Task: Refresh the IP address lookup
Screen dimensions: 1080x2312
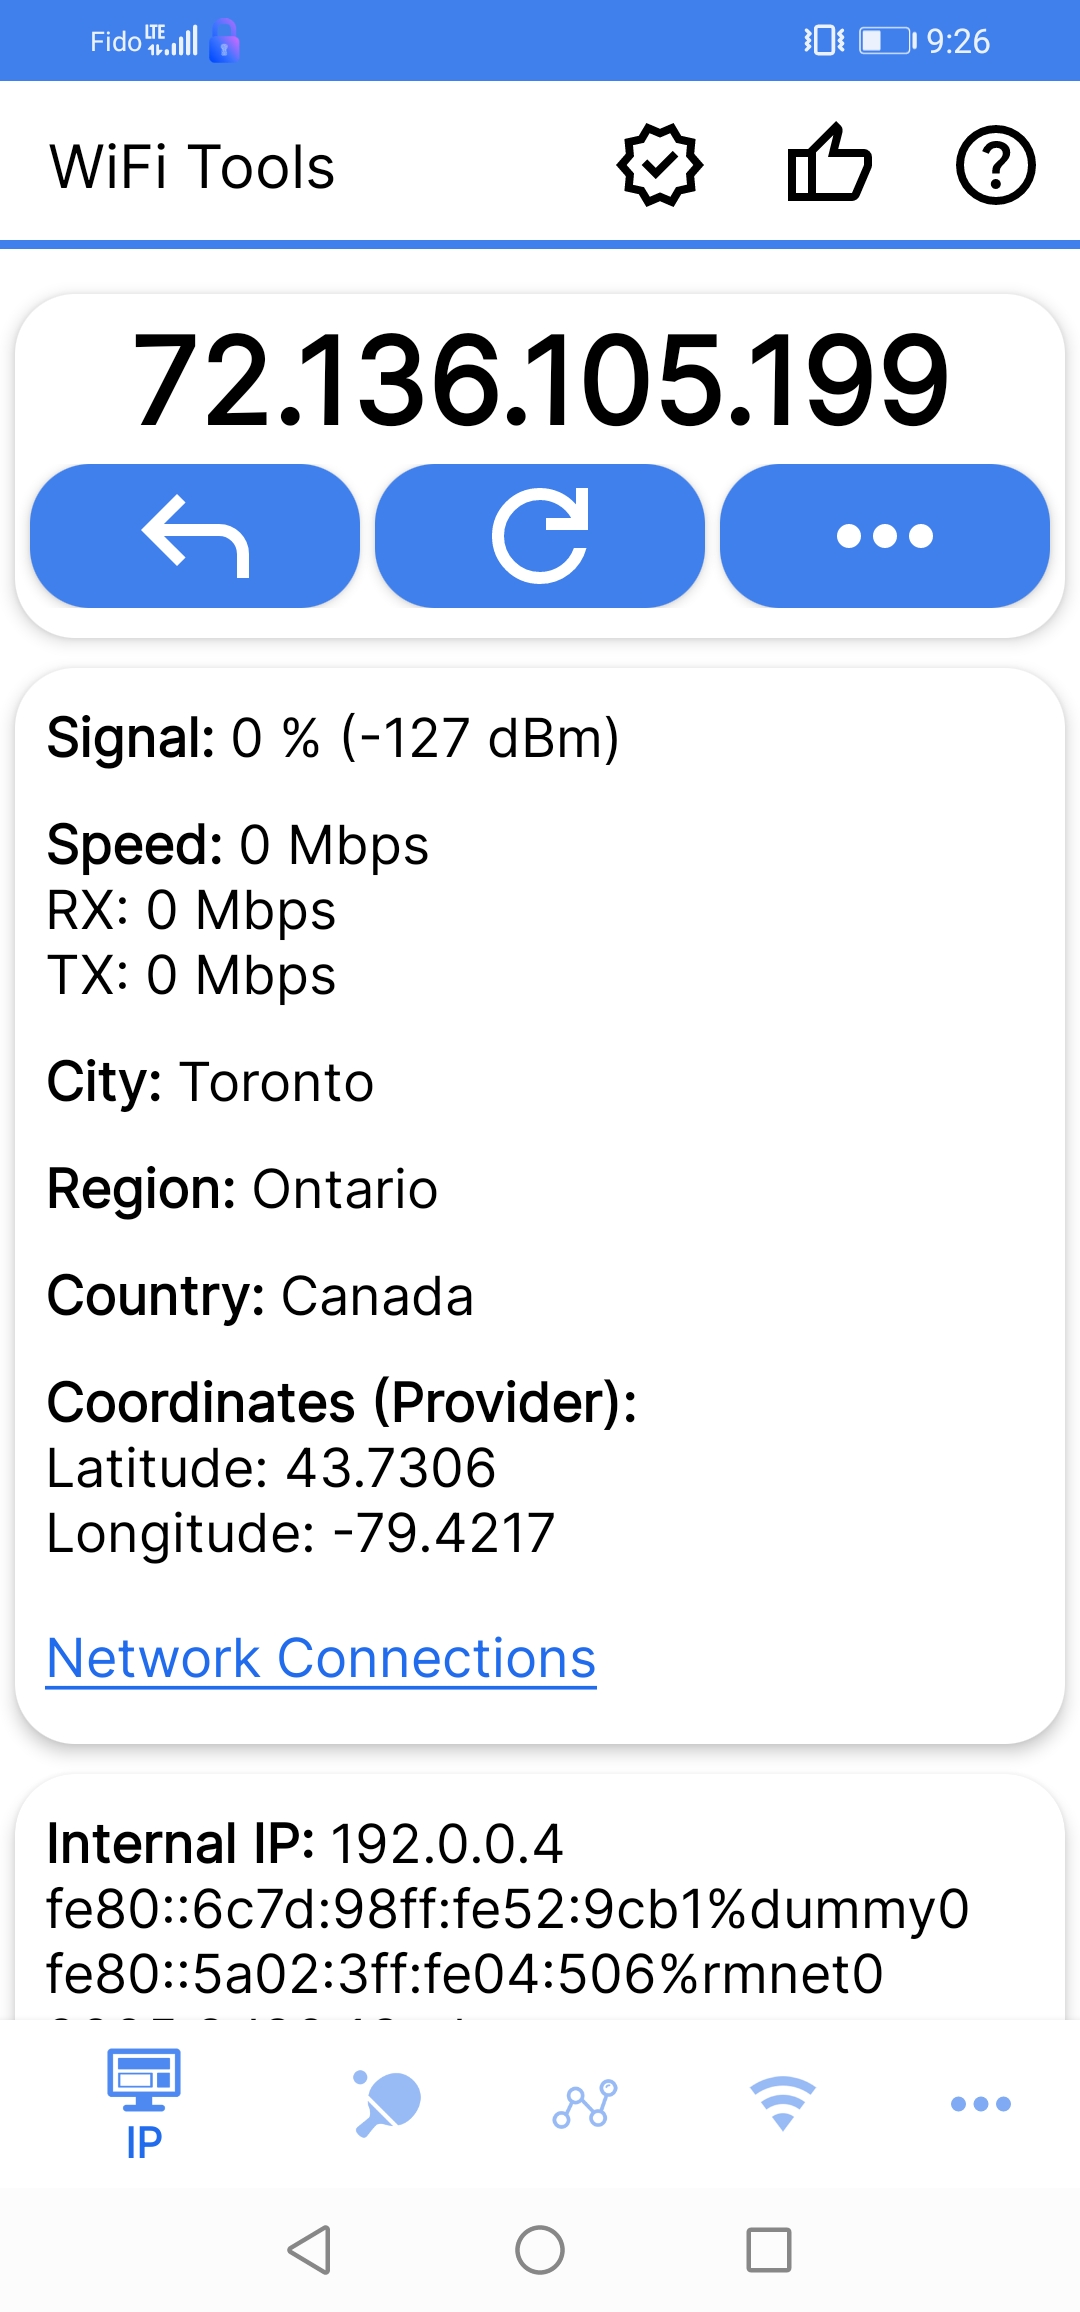Action: coord(540,536)
